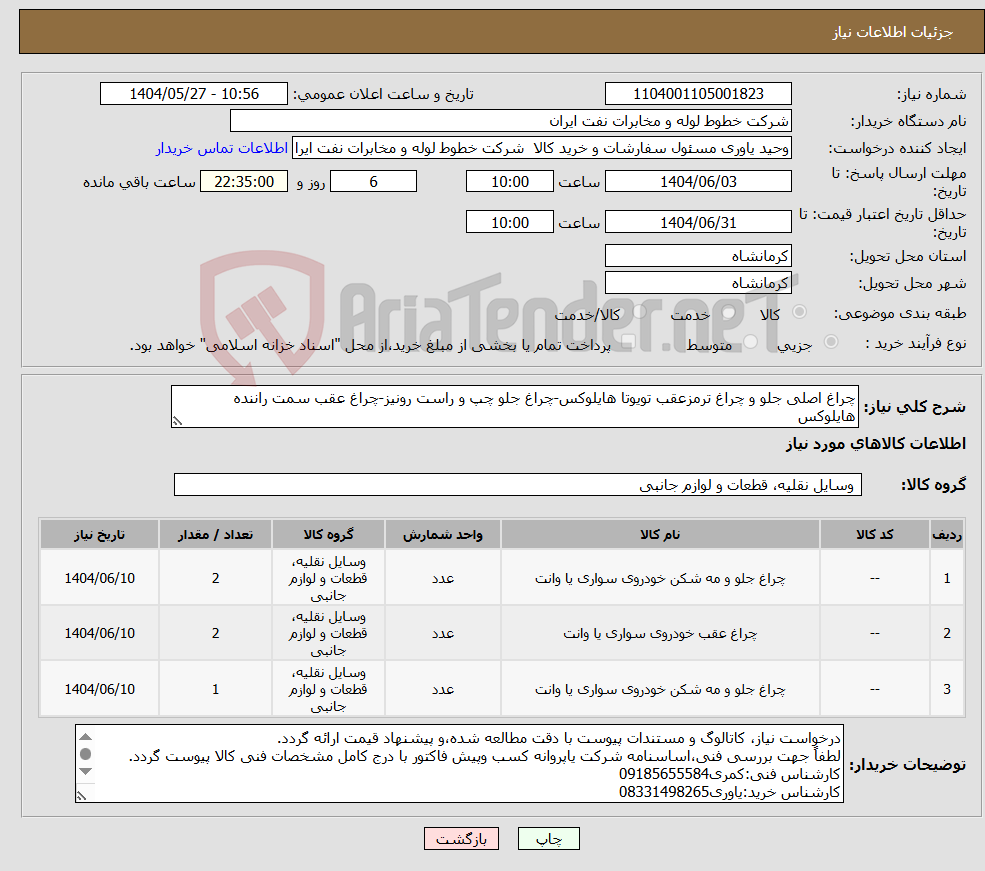Image resolution: width=985 pixels, height=871 pixels.
Task: Click the purchase expert phone 08331498265
Action: click(664, 793)
